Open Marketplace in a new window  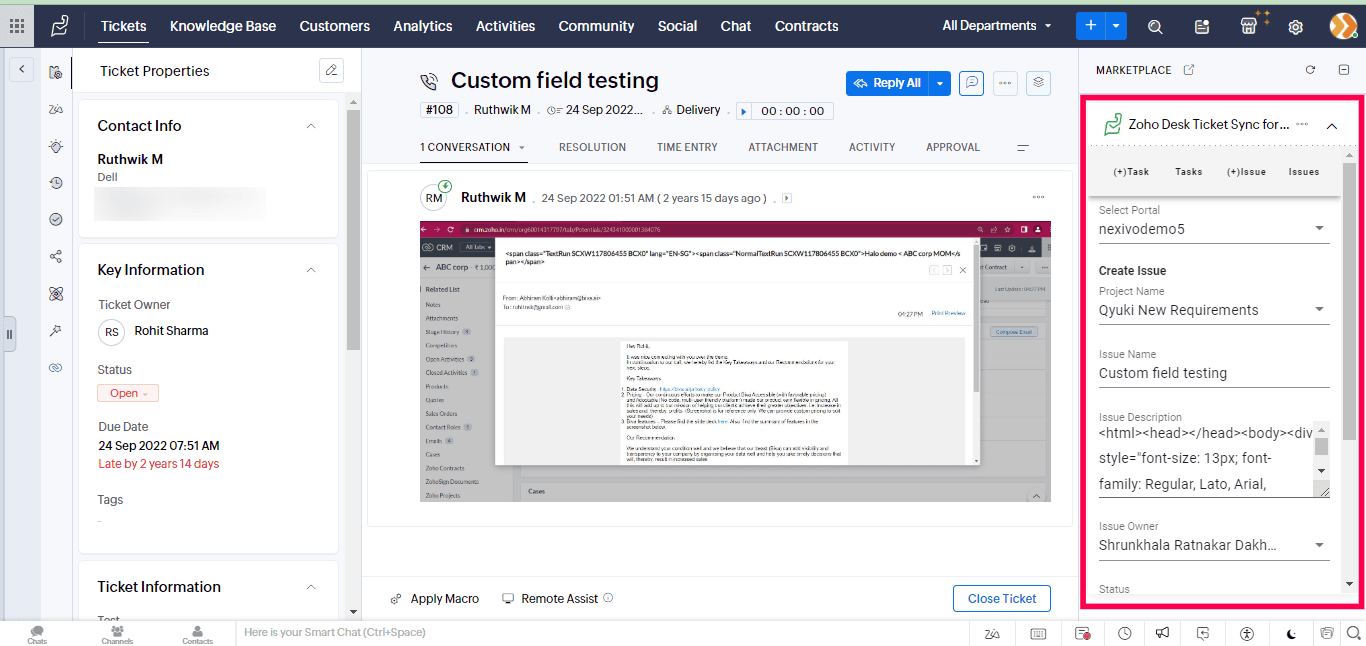click(1189, 70)
